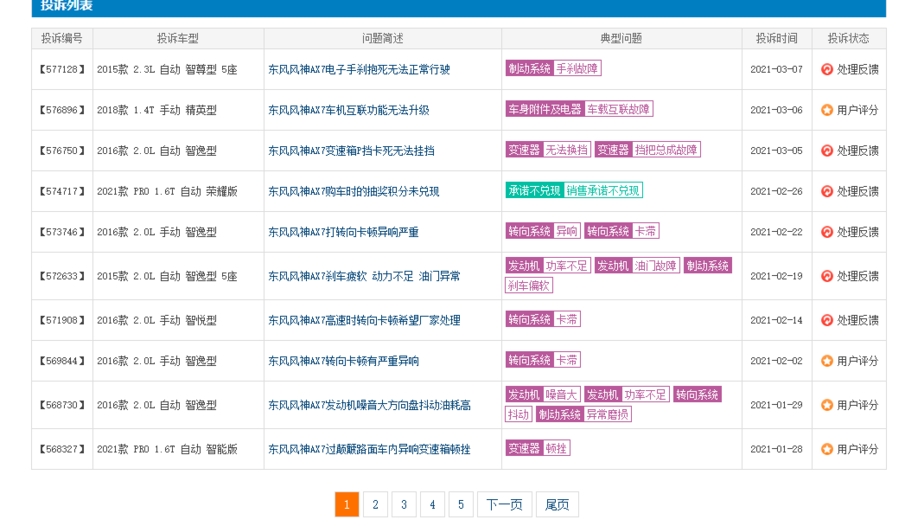Click the 车身附件及电器 车载互联故障 tag

tap(579, 109)
